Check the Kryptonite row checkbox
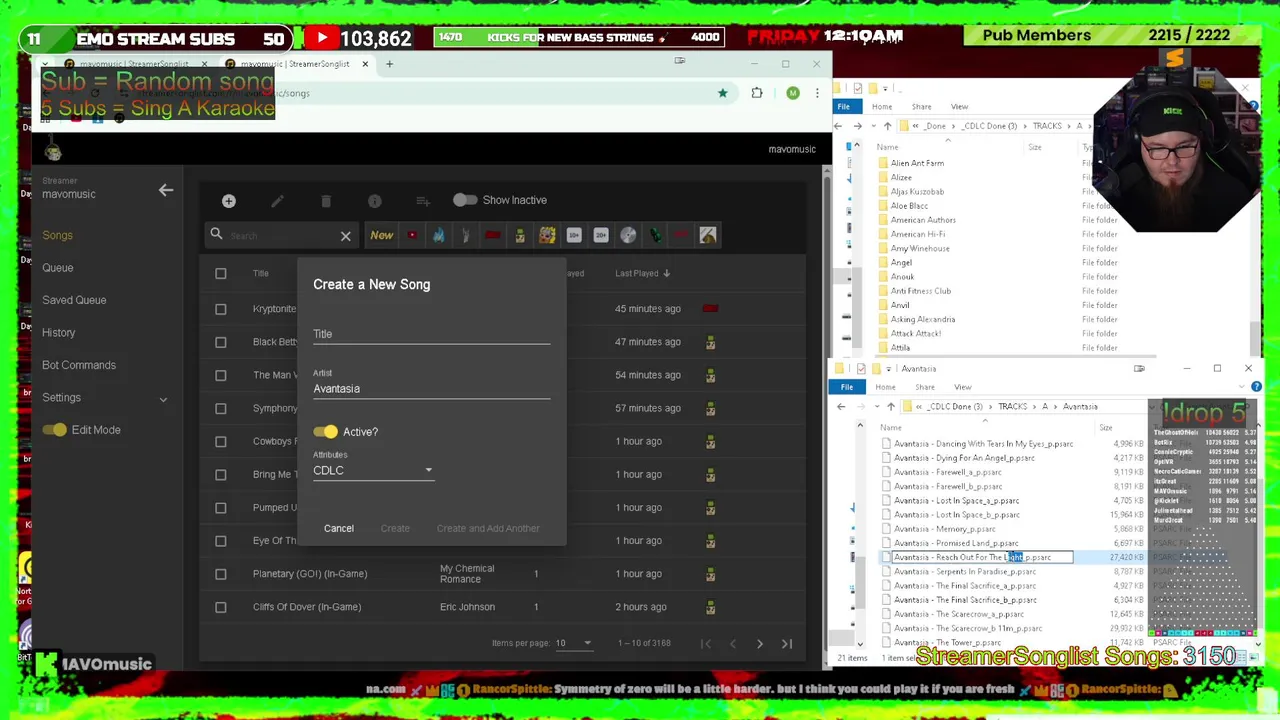 pyautogui.click(x=221, y=309)
